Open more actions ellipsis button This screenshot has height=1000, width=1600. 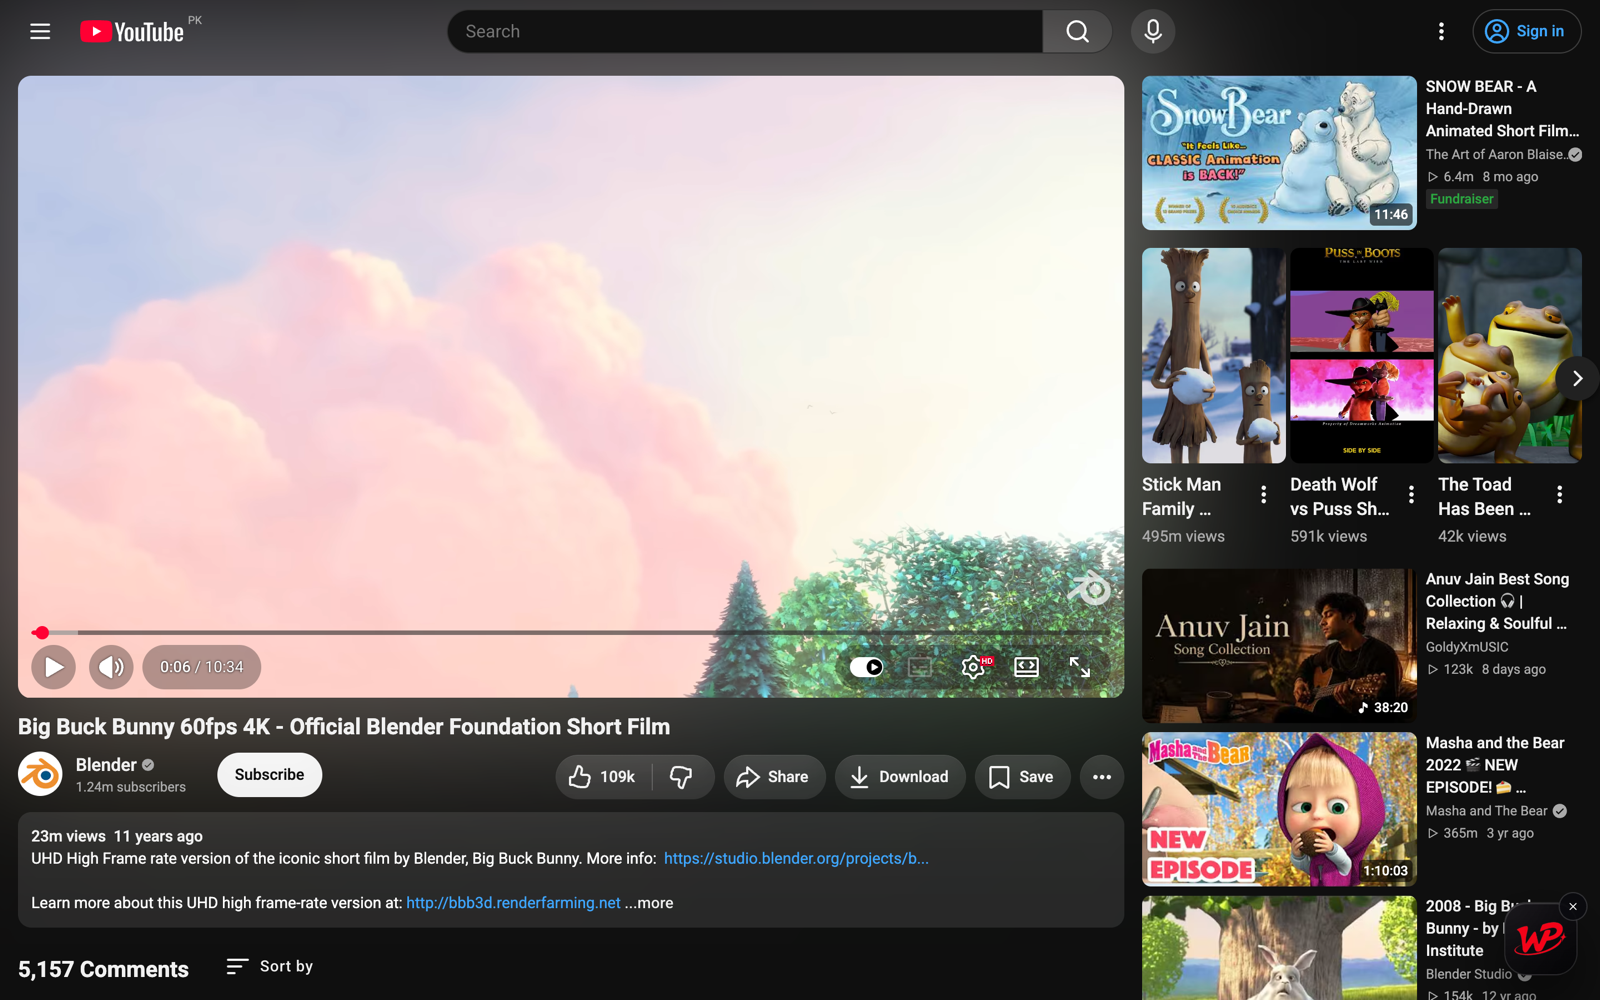click(1102, 777)
